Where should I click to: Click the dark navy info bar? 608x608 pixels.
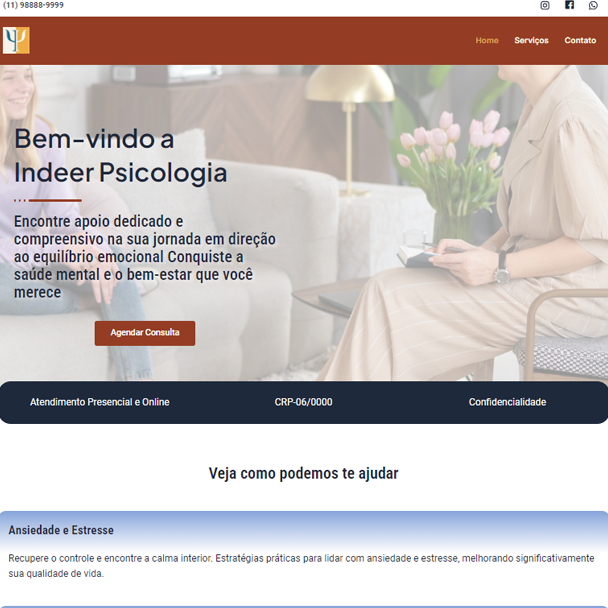pyautogui.click(x=304, y=402)
